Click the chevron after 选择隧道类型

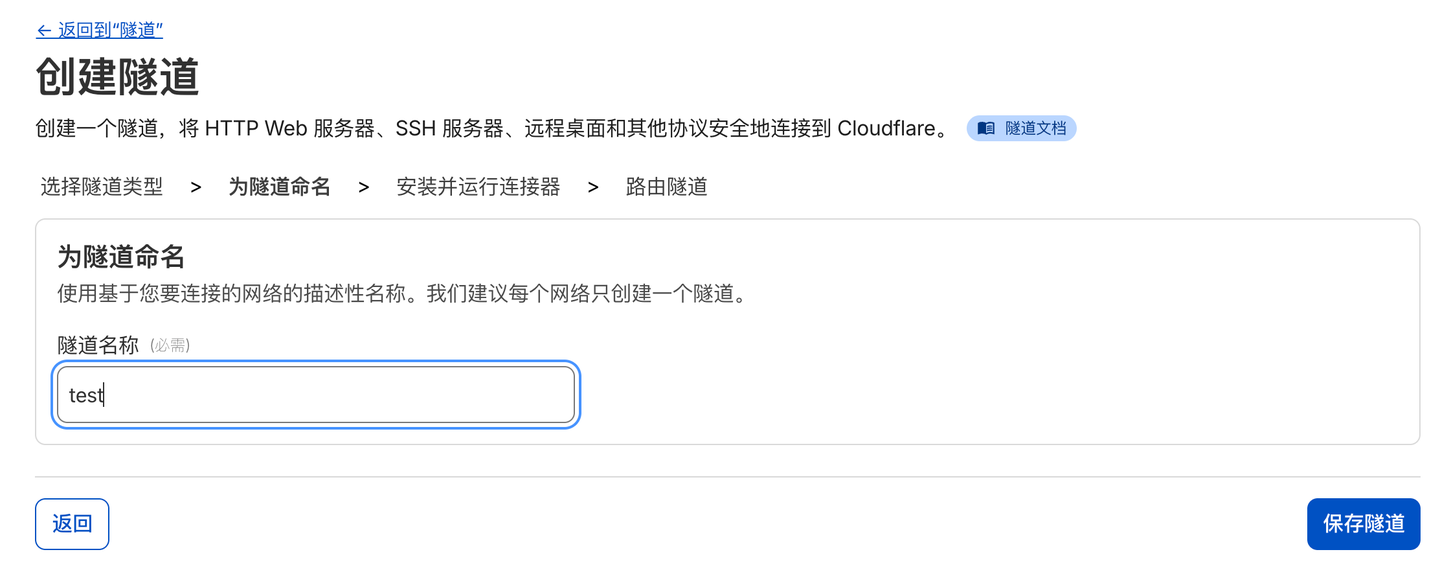pos(196,187)
